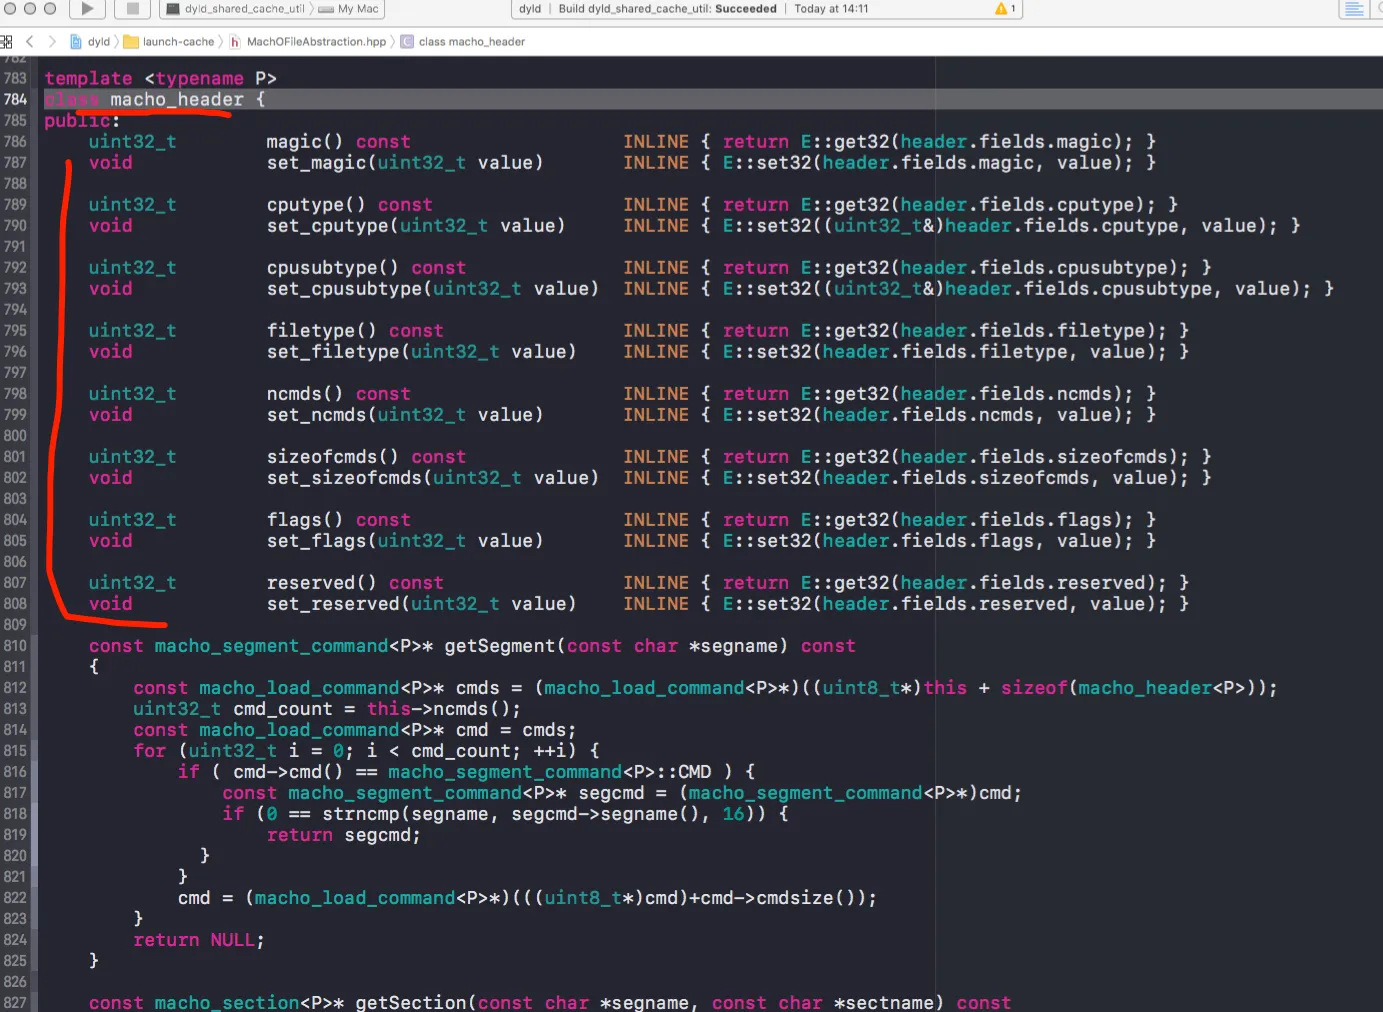This screenshot has width=1383, height=1012.
Task: Choose the My Mac run destination
Action: coord(349,9)
